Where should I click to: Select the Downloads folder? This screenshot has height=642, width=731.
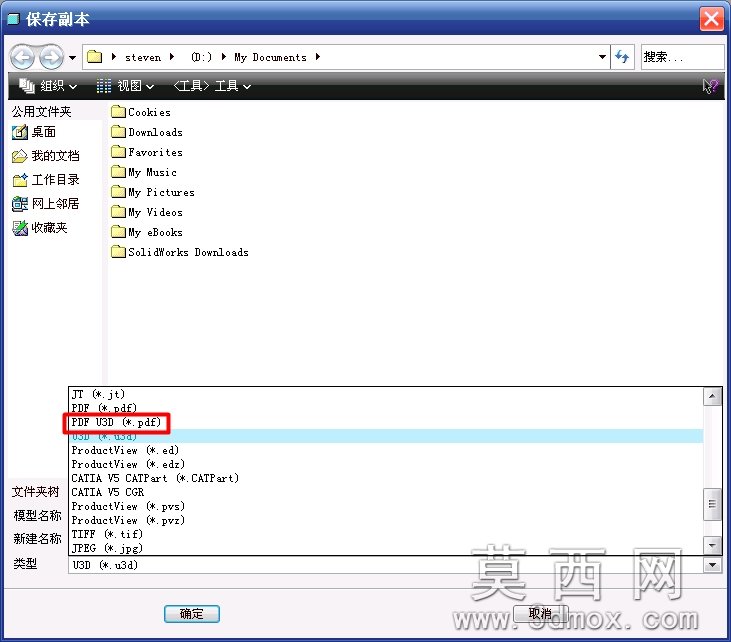(147, 132)
